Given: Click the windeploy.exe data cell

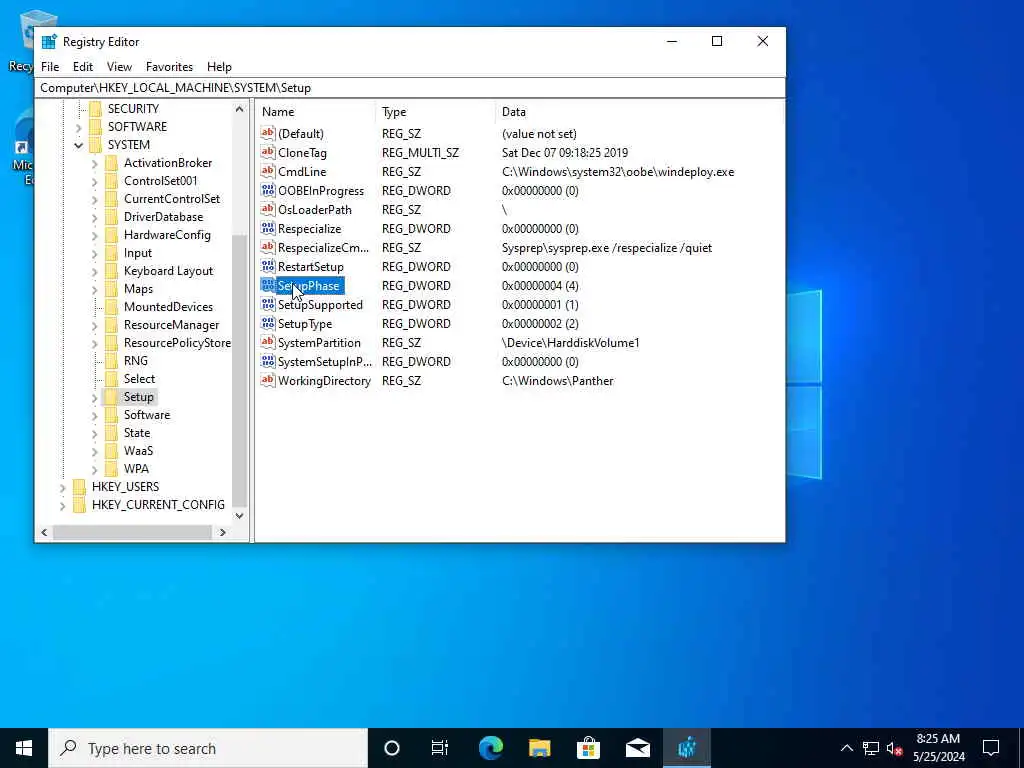Looking at the screenshot, I should click(618, 172).
